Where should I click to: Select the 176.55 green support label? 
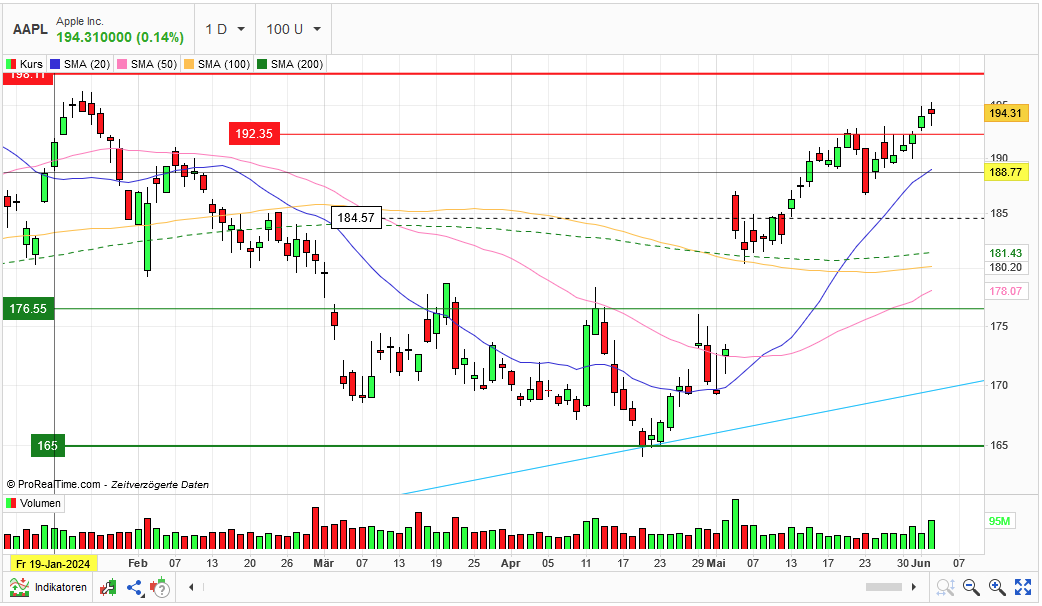(x=29, y=309)
